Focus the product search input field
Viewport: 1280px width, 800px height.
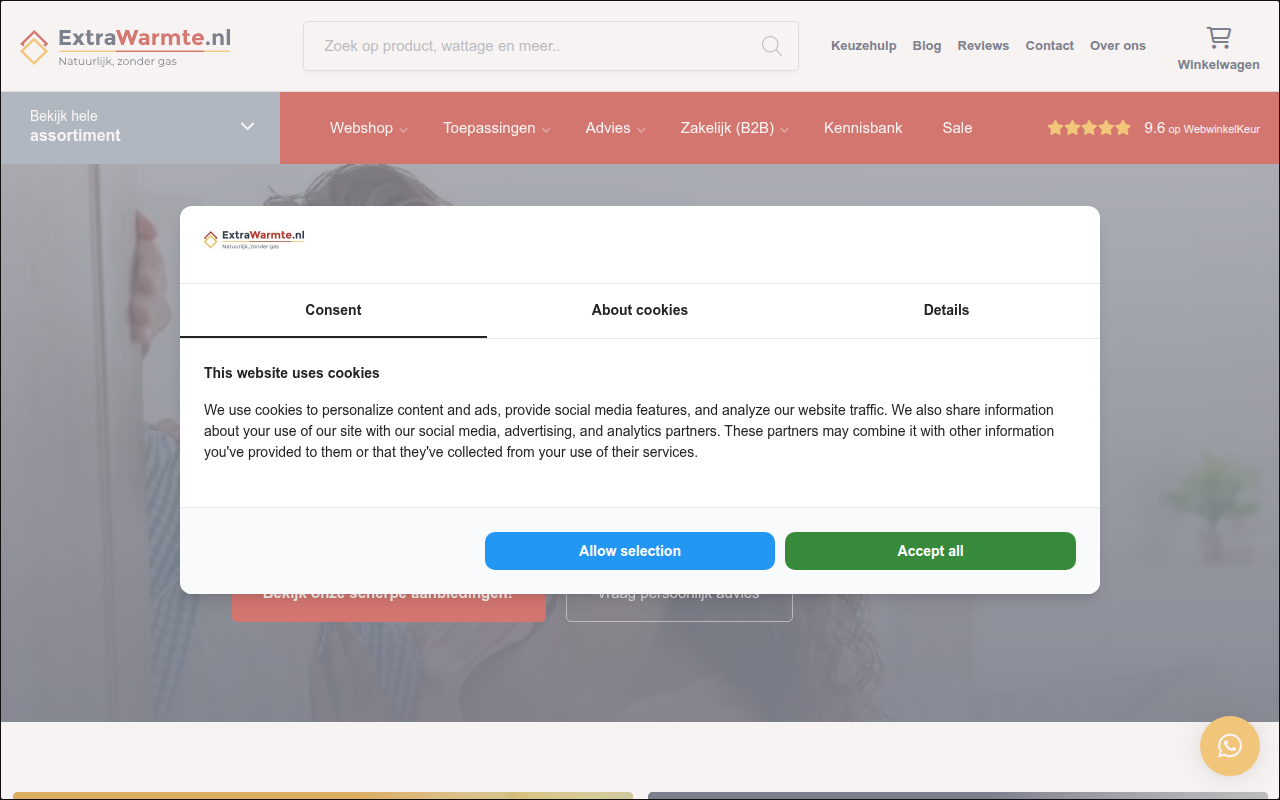pos(551,46)
